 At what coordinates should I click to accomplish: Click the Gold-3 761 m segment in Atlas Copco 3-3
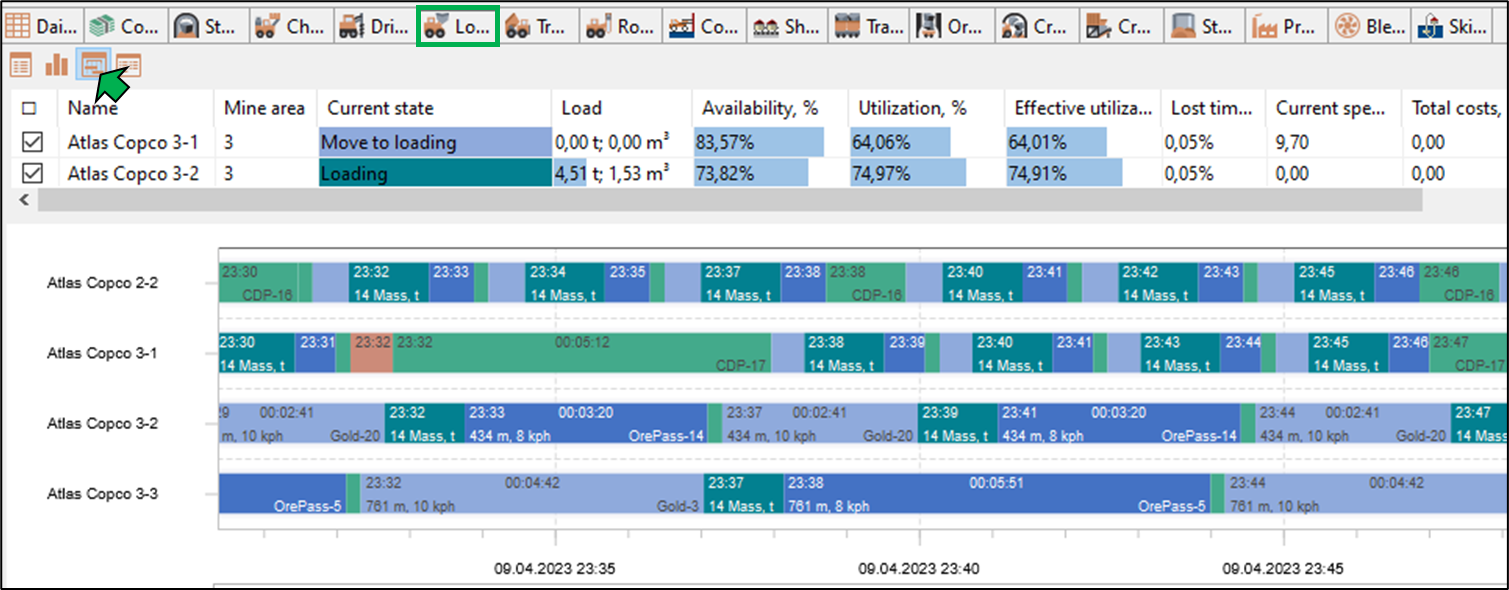[531, 493]
